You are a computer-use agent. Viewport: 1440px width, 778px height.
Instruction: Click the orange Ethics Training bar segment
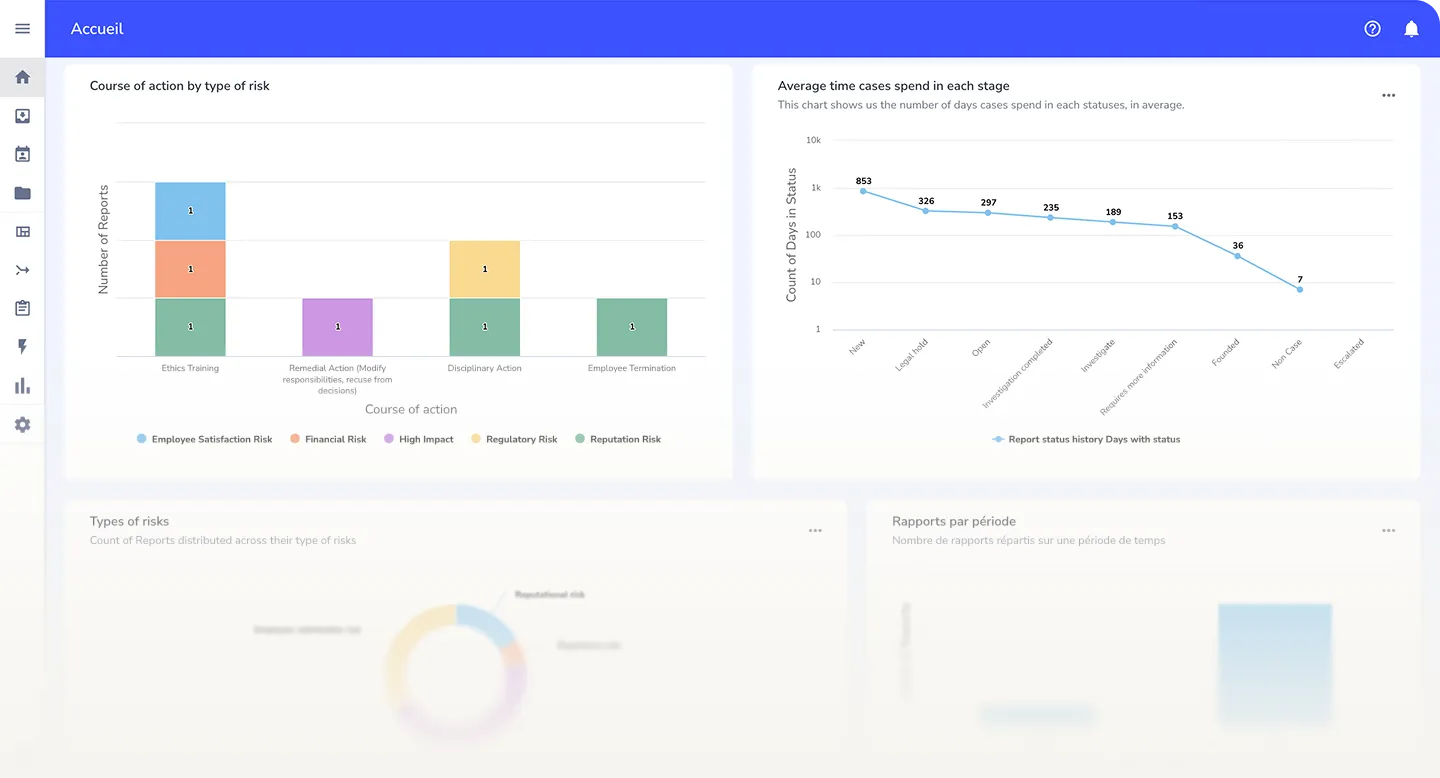[190, 269]
